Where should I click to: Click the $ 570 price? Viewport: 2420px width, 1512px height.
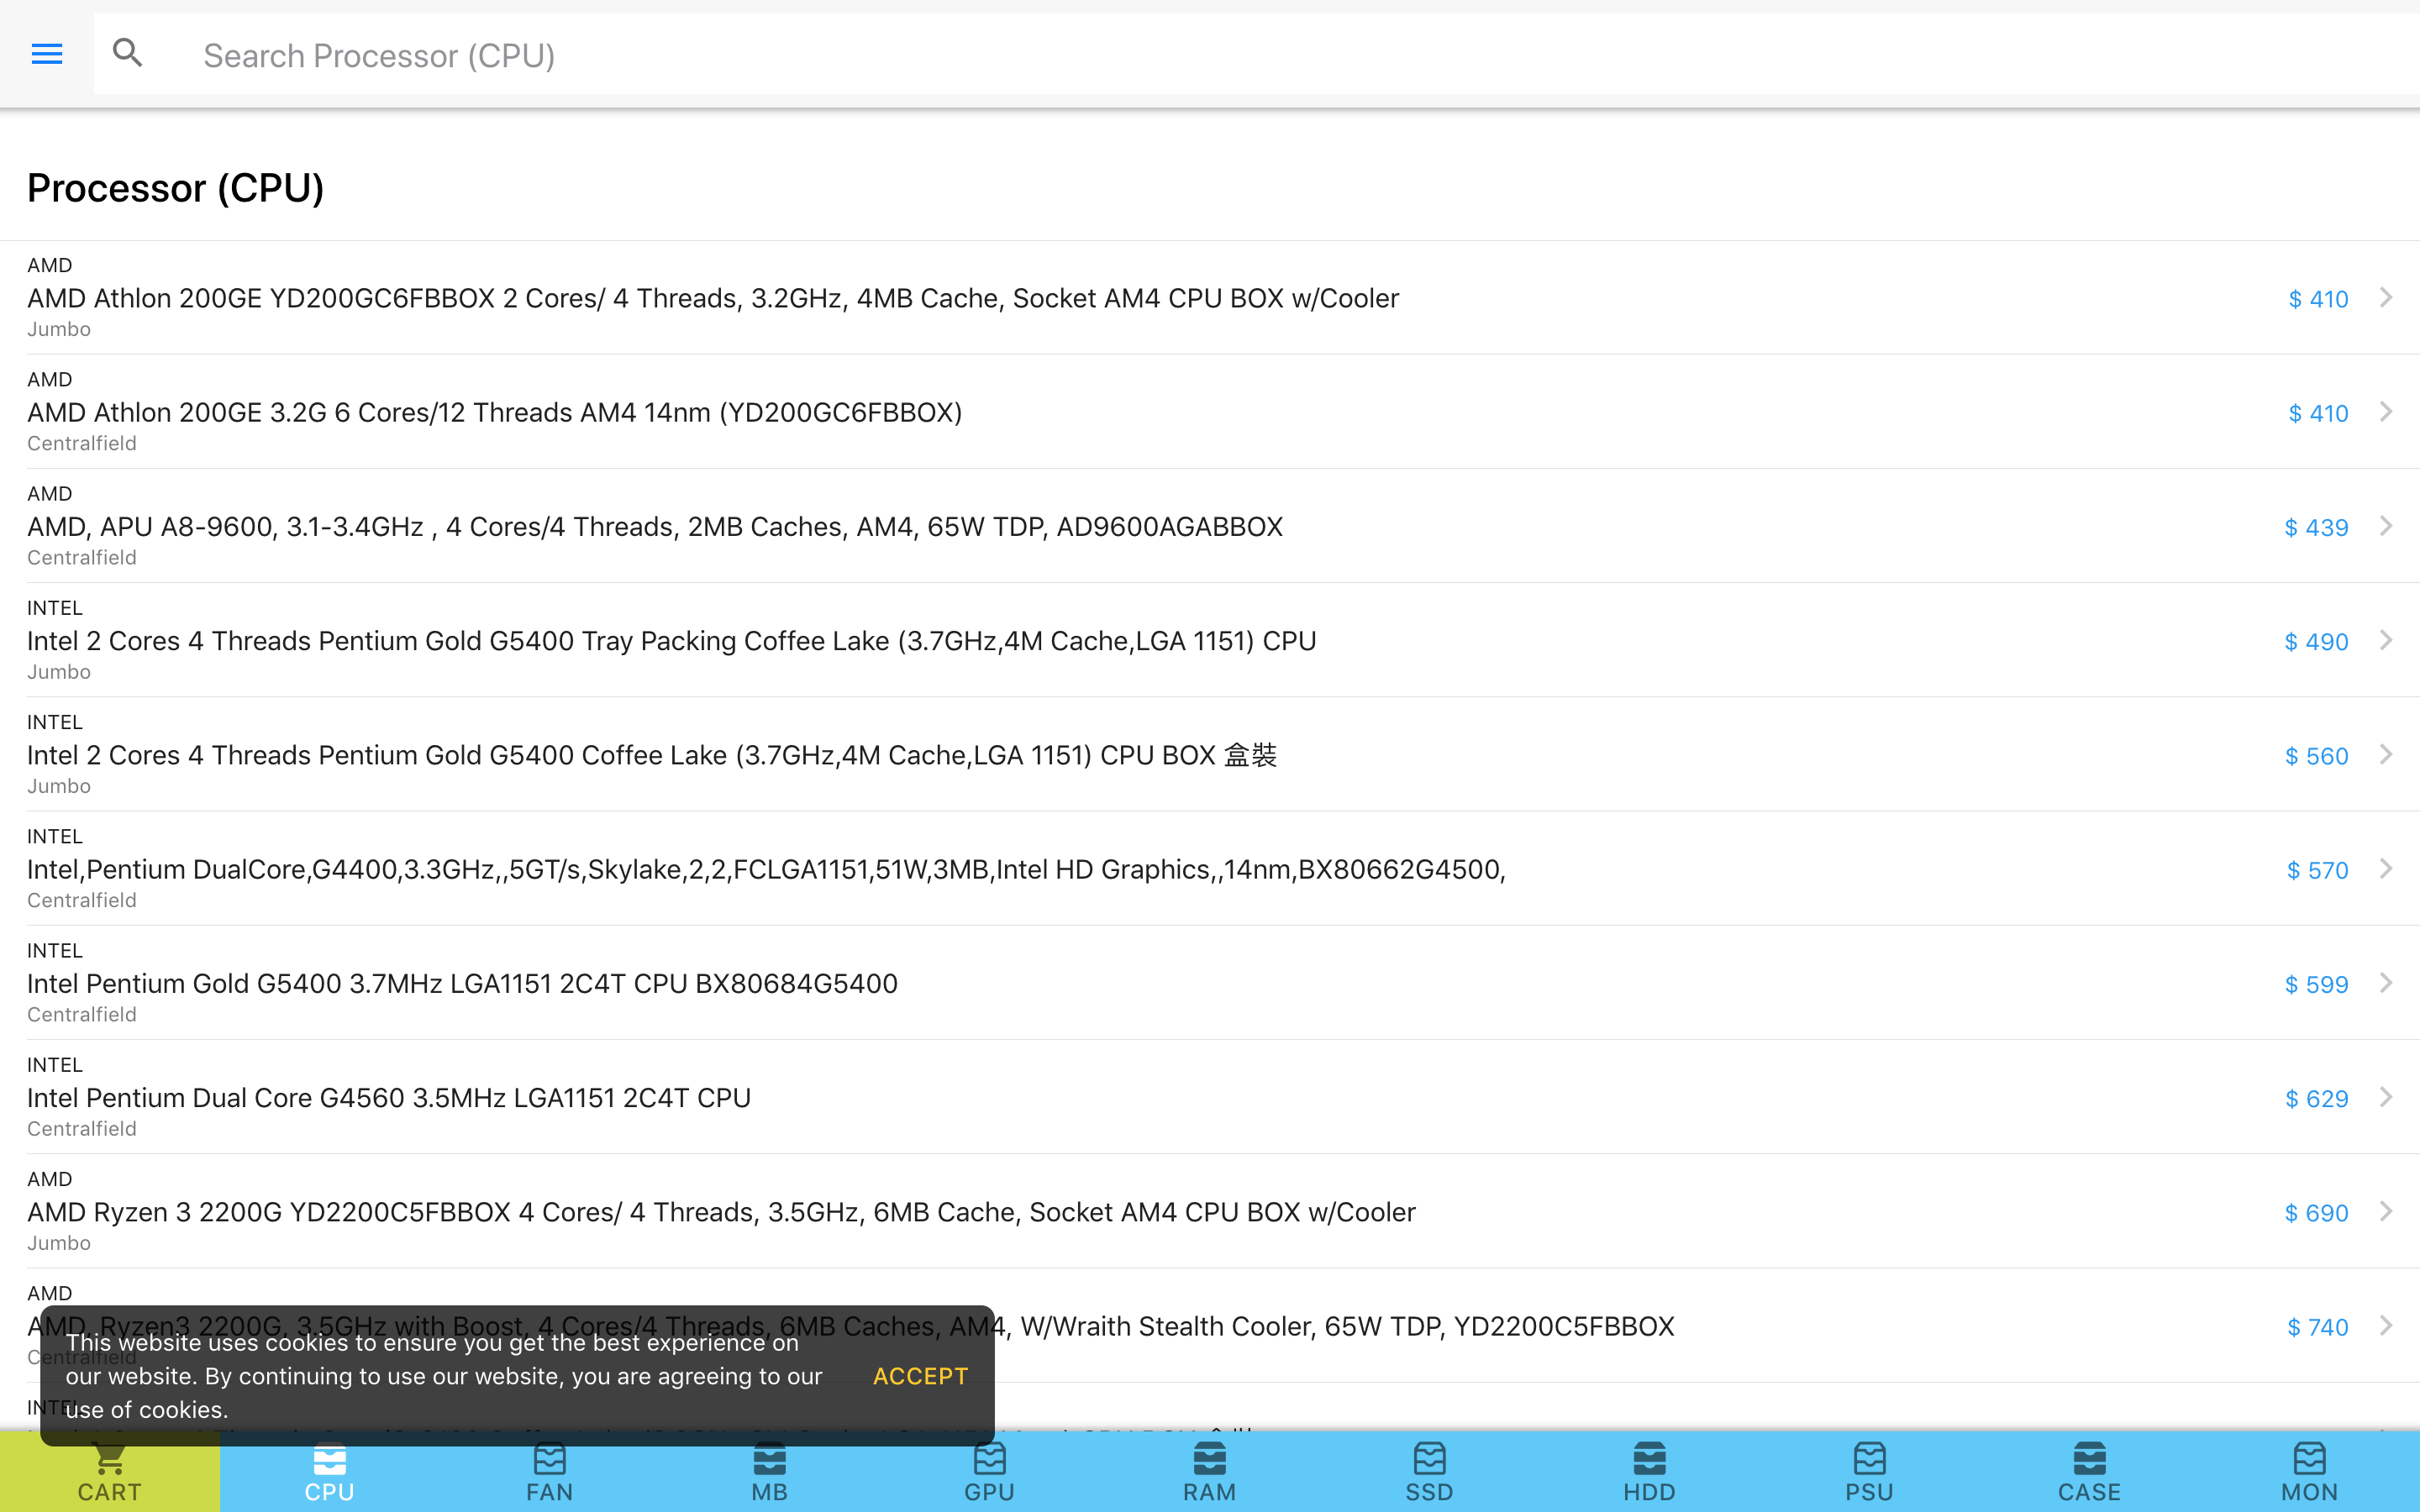(2317, 871)
